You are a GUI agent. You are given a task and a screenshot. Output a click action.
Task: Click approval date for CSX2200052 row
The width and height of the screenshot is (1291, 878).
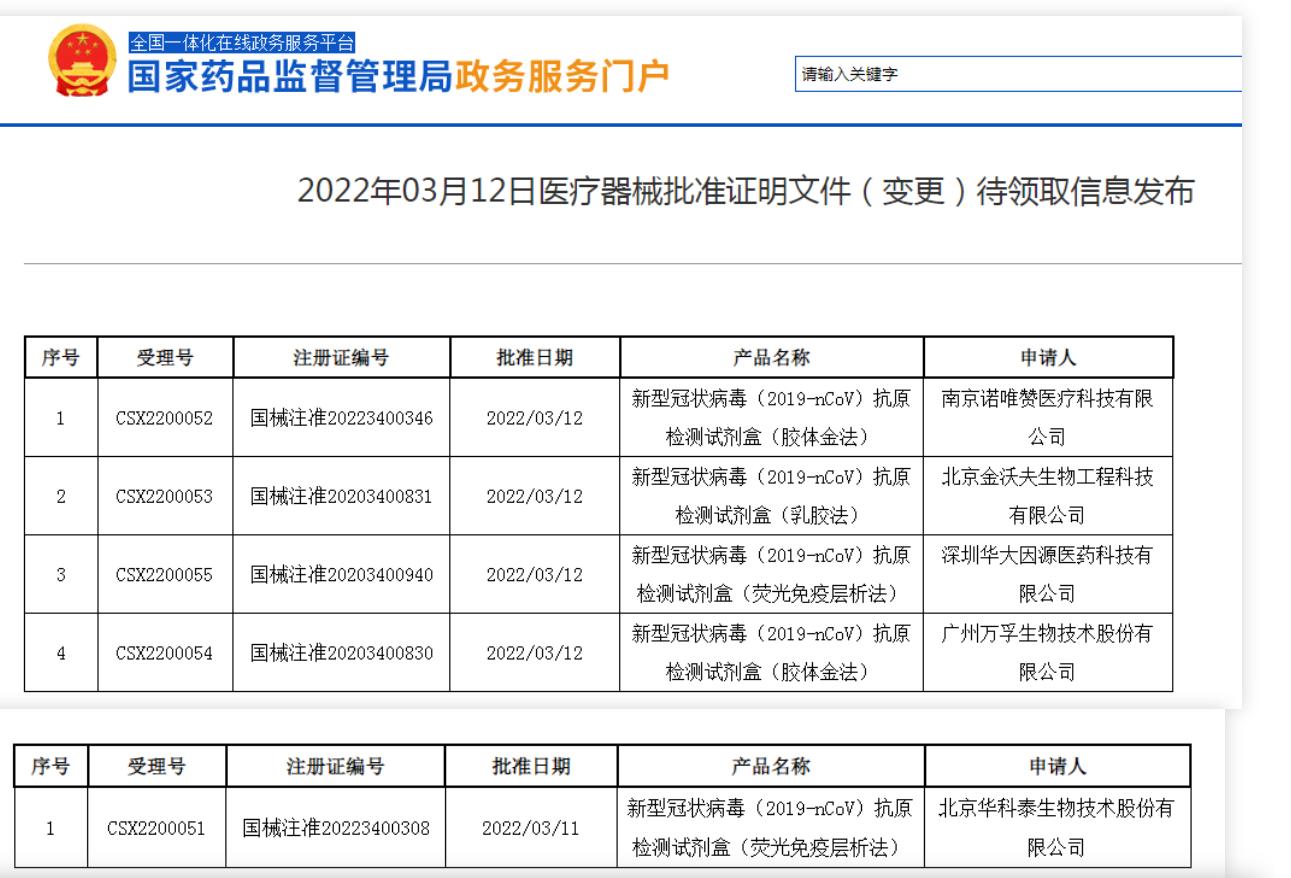click(534, 419)
